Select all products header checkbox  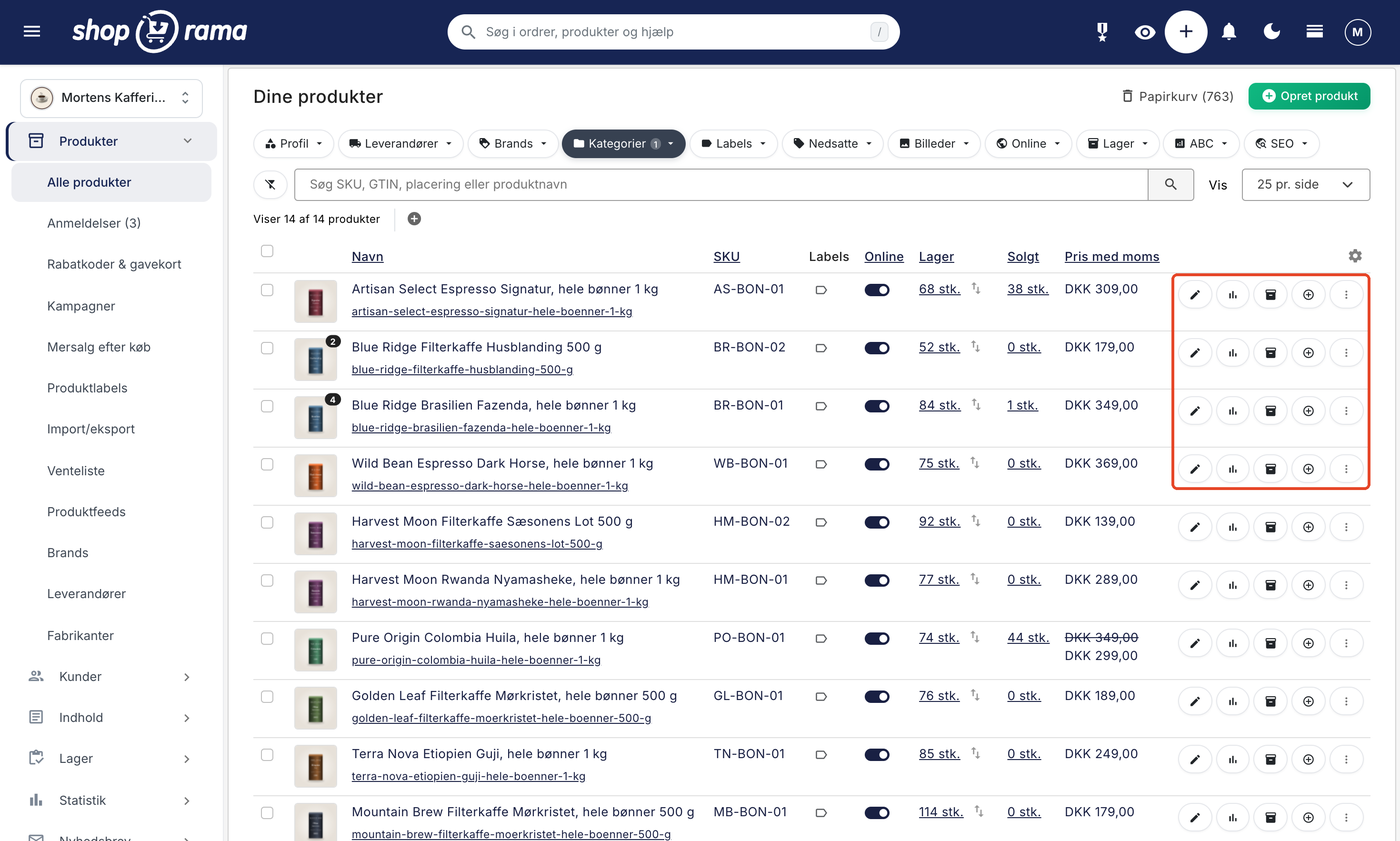267,251
